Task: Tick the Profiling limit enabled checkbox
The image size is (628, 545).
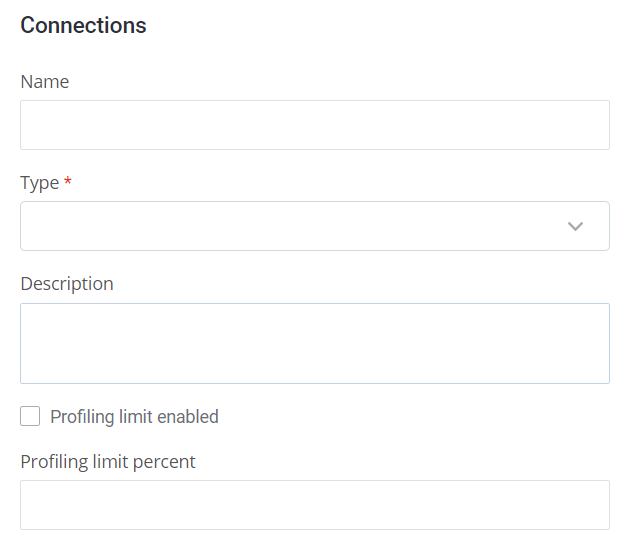Action: (x=30, y=416)
